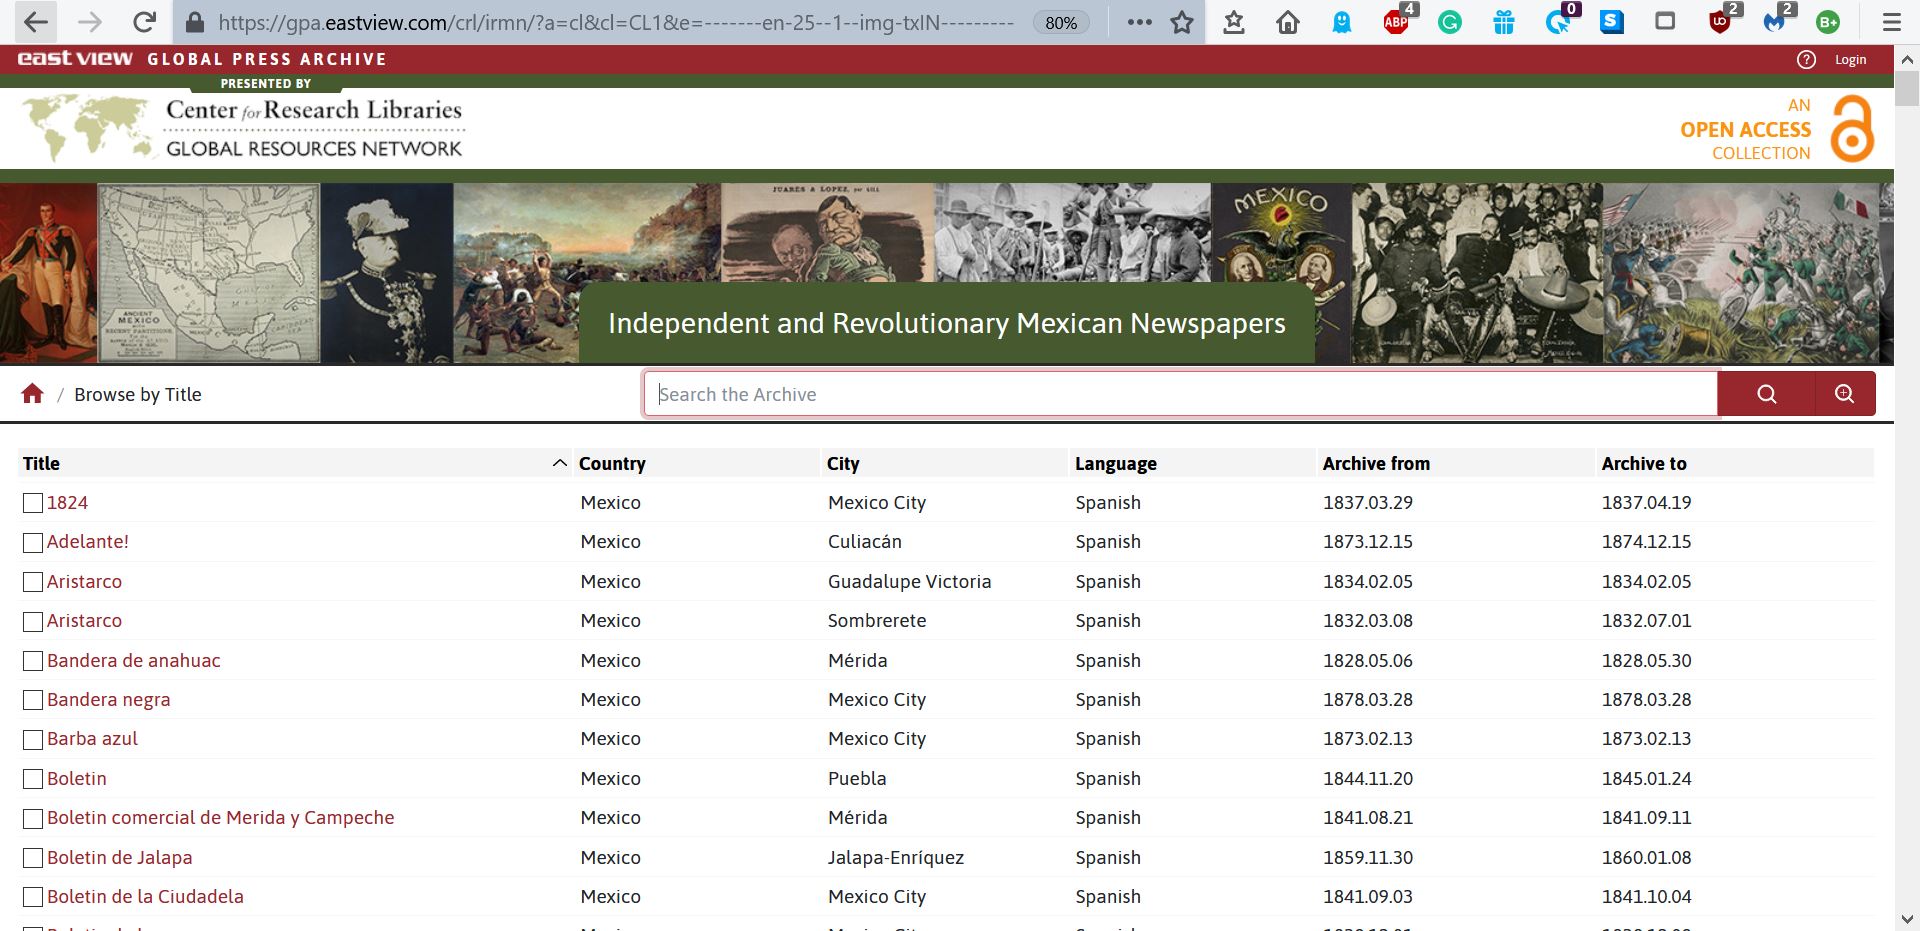Check the box next to 1824
Viewport: 1920px width, 931px height.
(x=33, y=503)
